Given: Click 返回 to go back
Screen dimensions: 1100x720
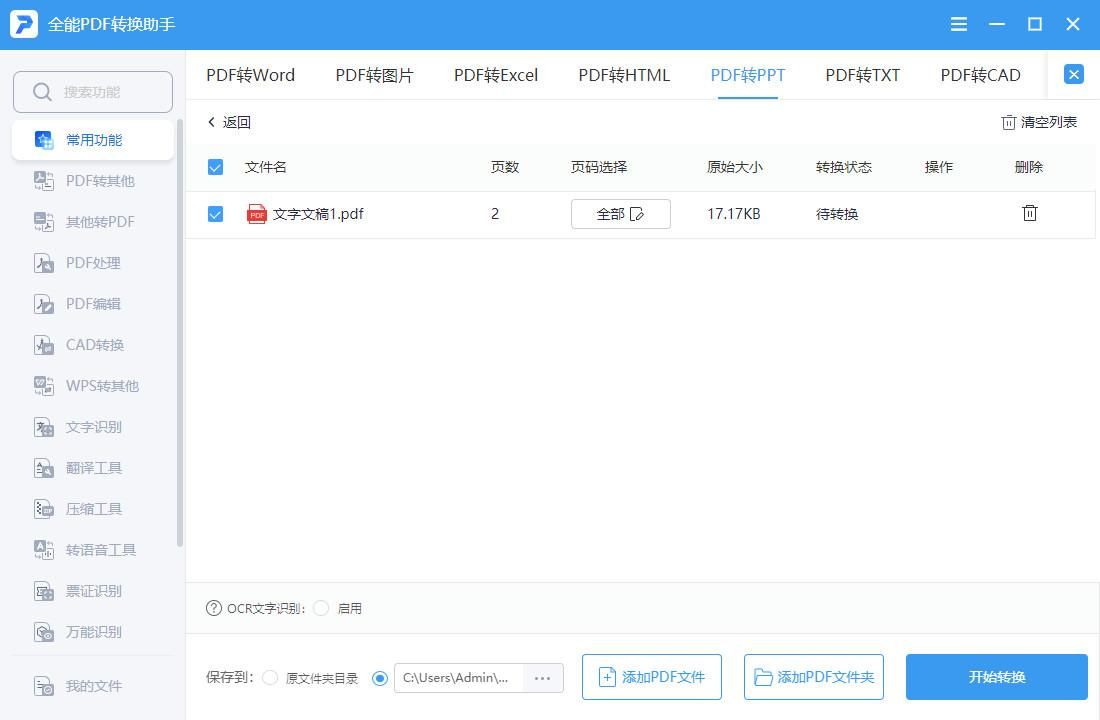Looking at the screenshot, I should (x=229, y=122).
